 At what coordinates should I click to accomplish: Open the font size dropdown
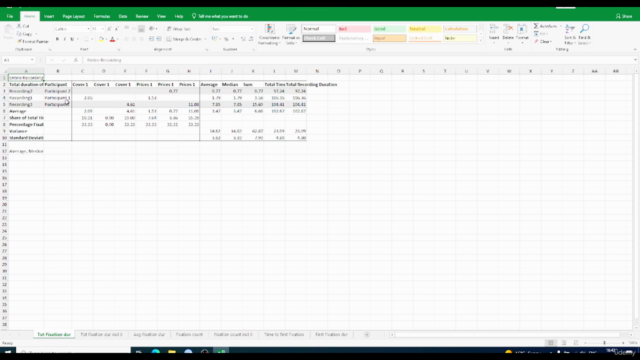click(102, 29)
